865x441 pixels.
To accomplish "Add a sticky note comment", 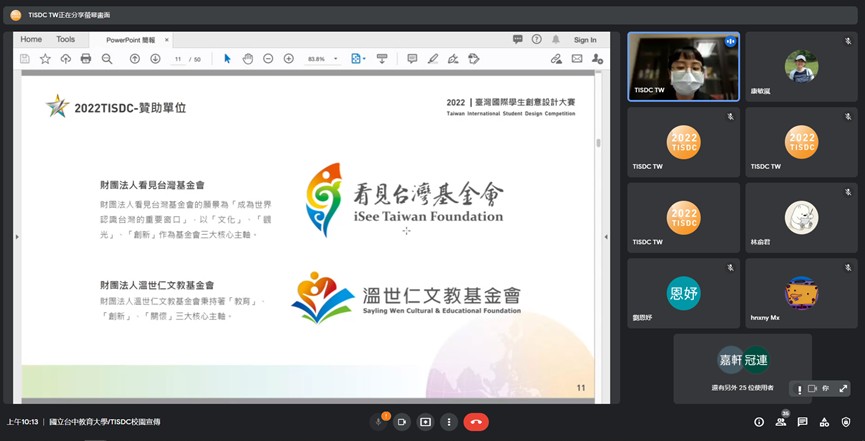I will [x=412, y=59].
